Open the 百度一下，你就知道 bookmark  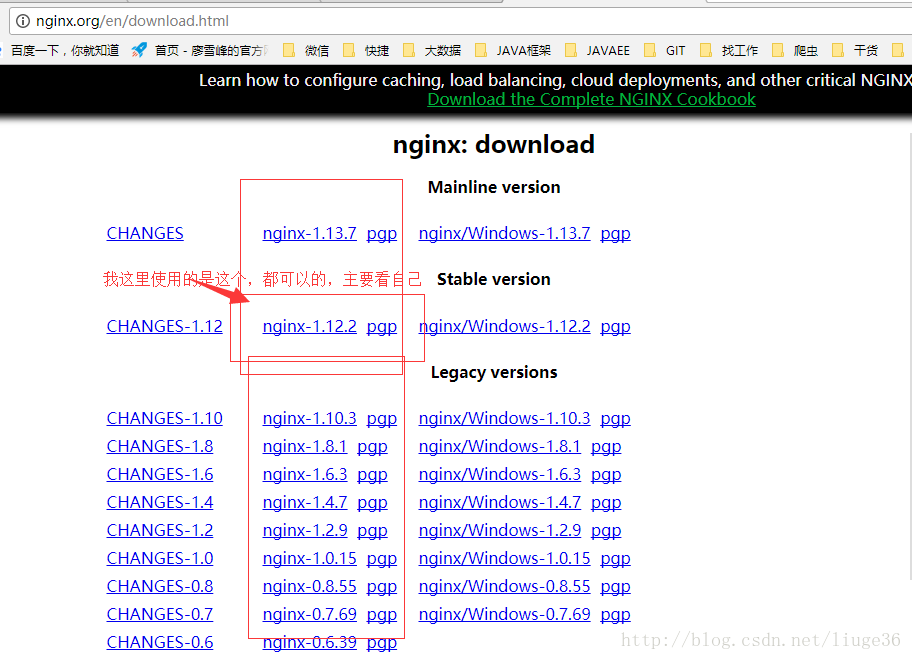click(x=65, y=51)
